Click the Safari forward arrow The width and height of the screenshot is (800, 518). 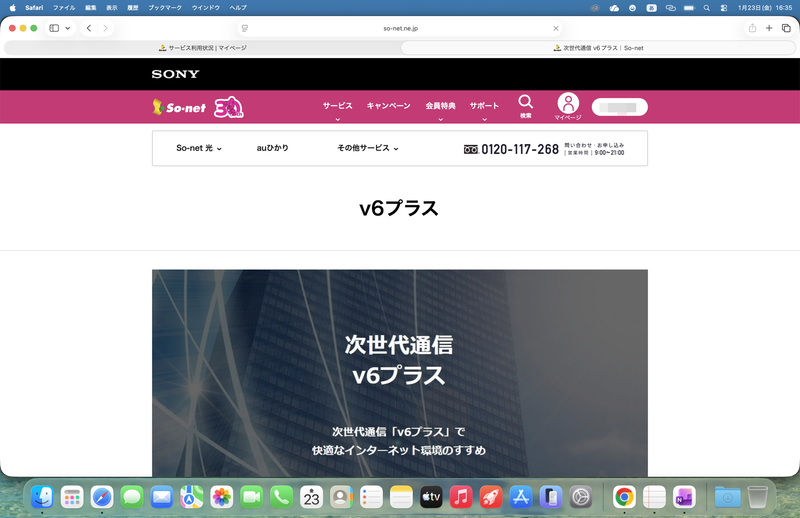tap(105, 28)
